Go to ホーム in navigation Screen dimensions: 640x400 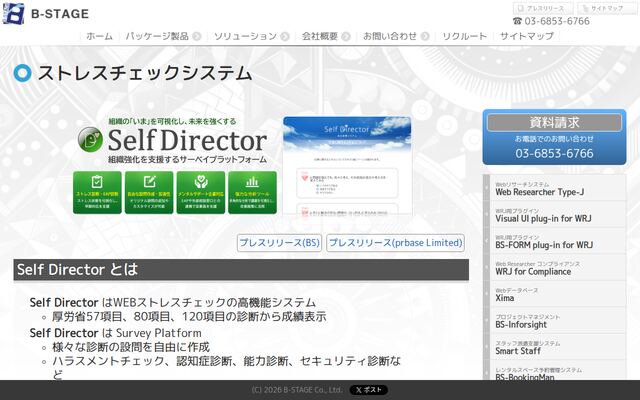coord(99,36)
